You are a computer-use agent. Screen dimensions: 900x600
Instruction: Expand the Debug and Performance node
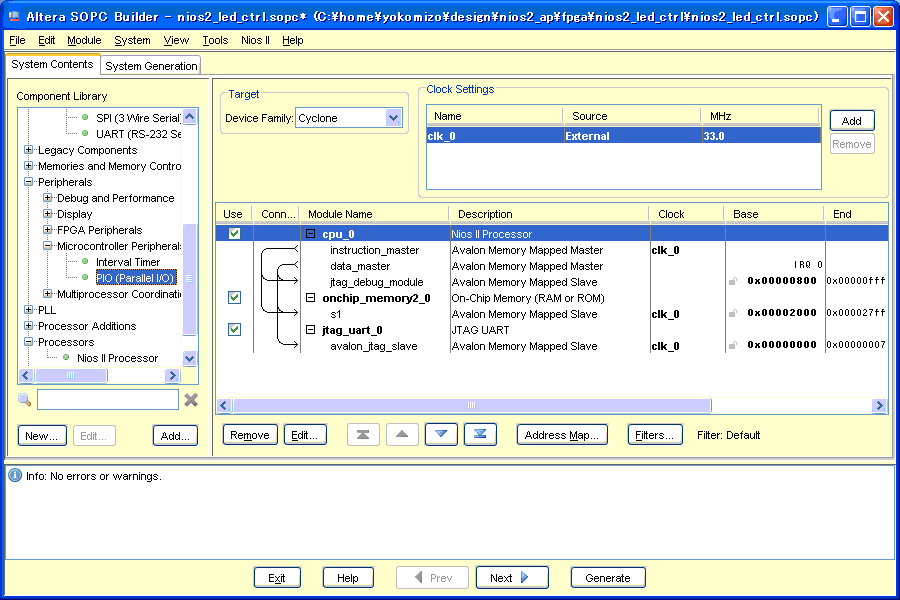point(48,198)
